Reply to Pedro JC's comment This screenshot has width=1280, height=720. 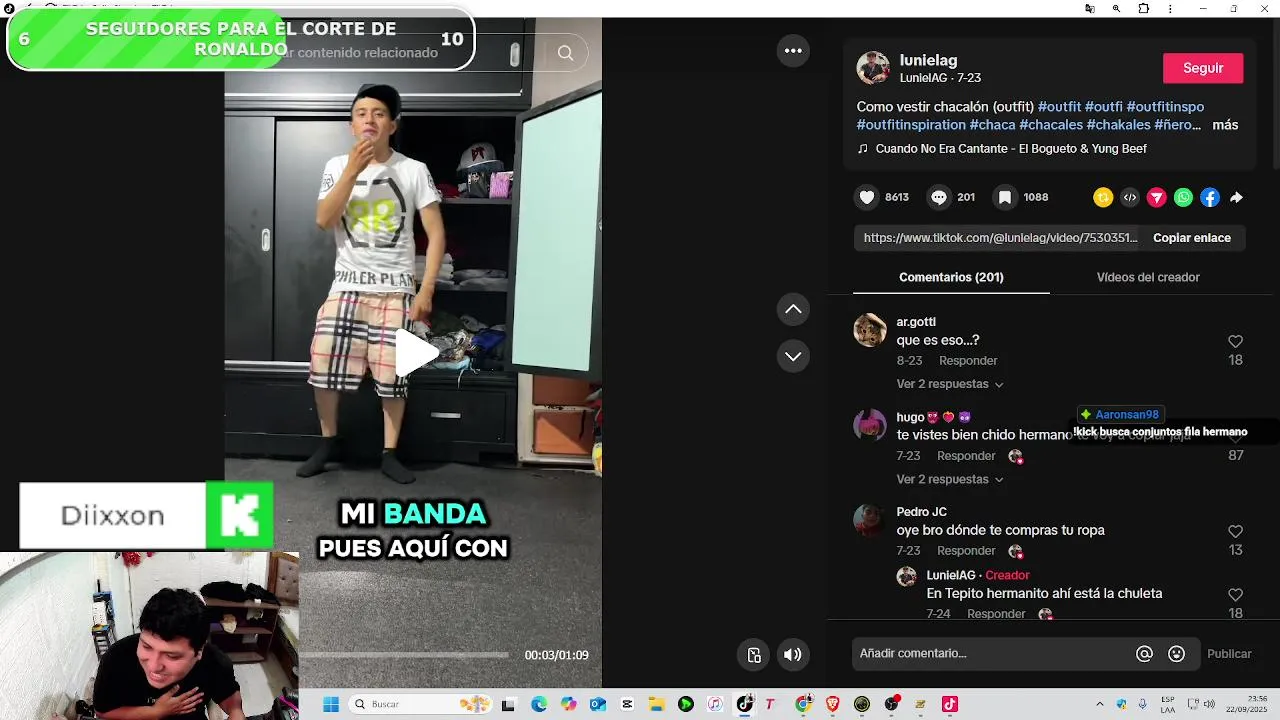tap(966, 550)
